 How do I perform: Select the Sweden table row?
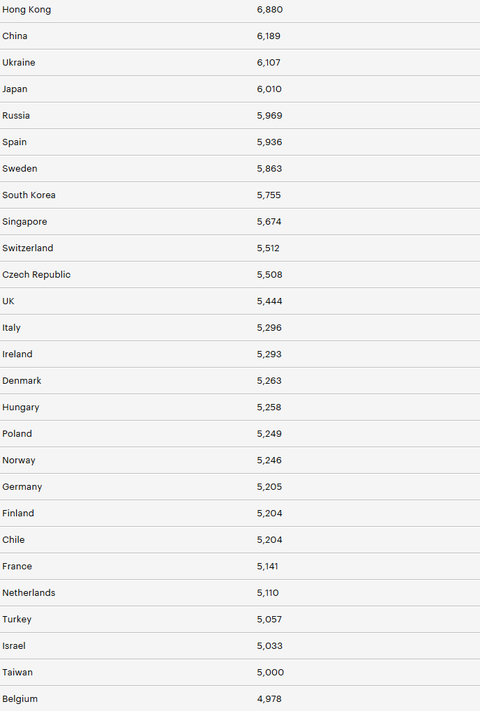click(x=240, y=169)
